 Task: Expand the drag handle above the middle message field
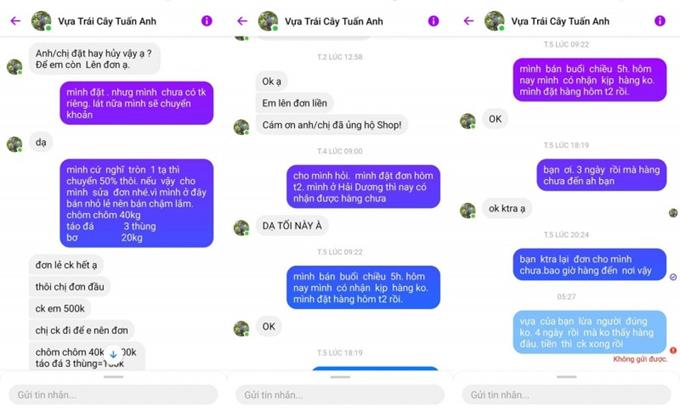click(x=340, y=377)
